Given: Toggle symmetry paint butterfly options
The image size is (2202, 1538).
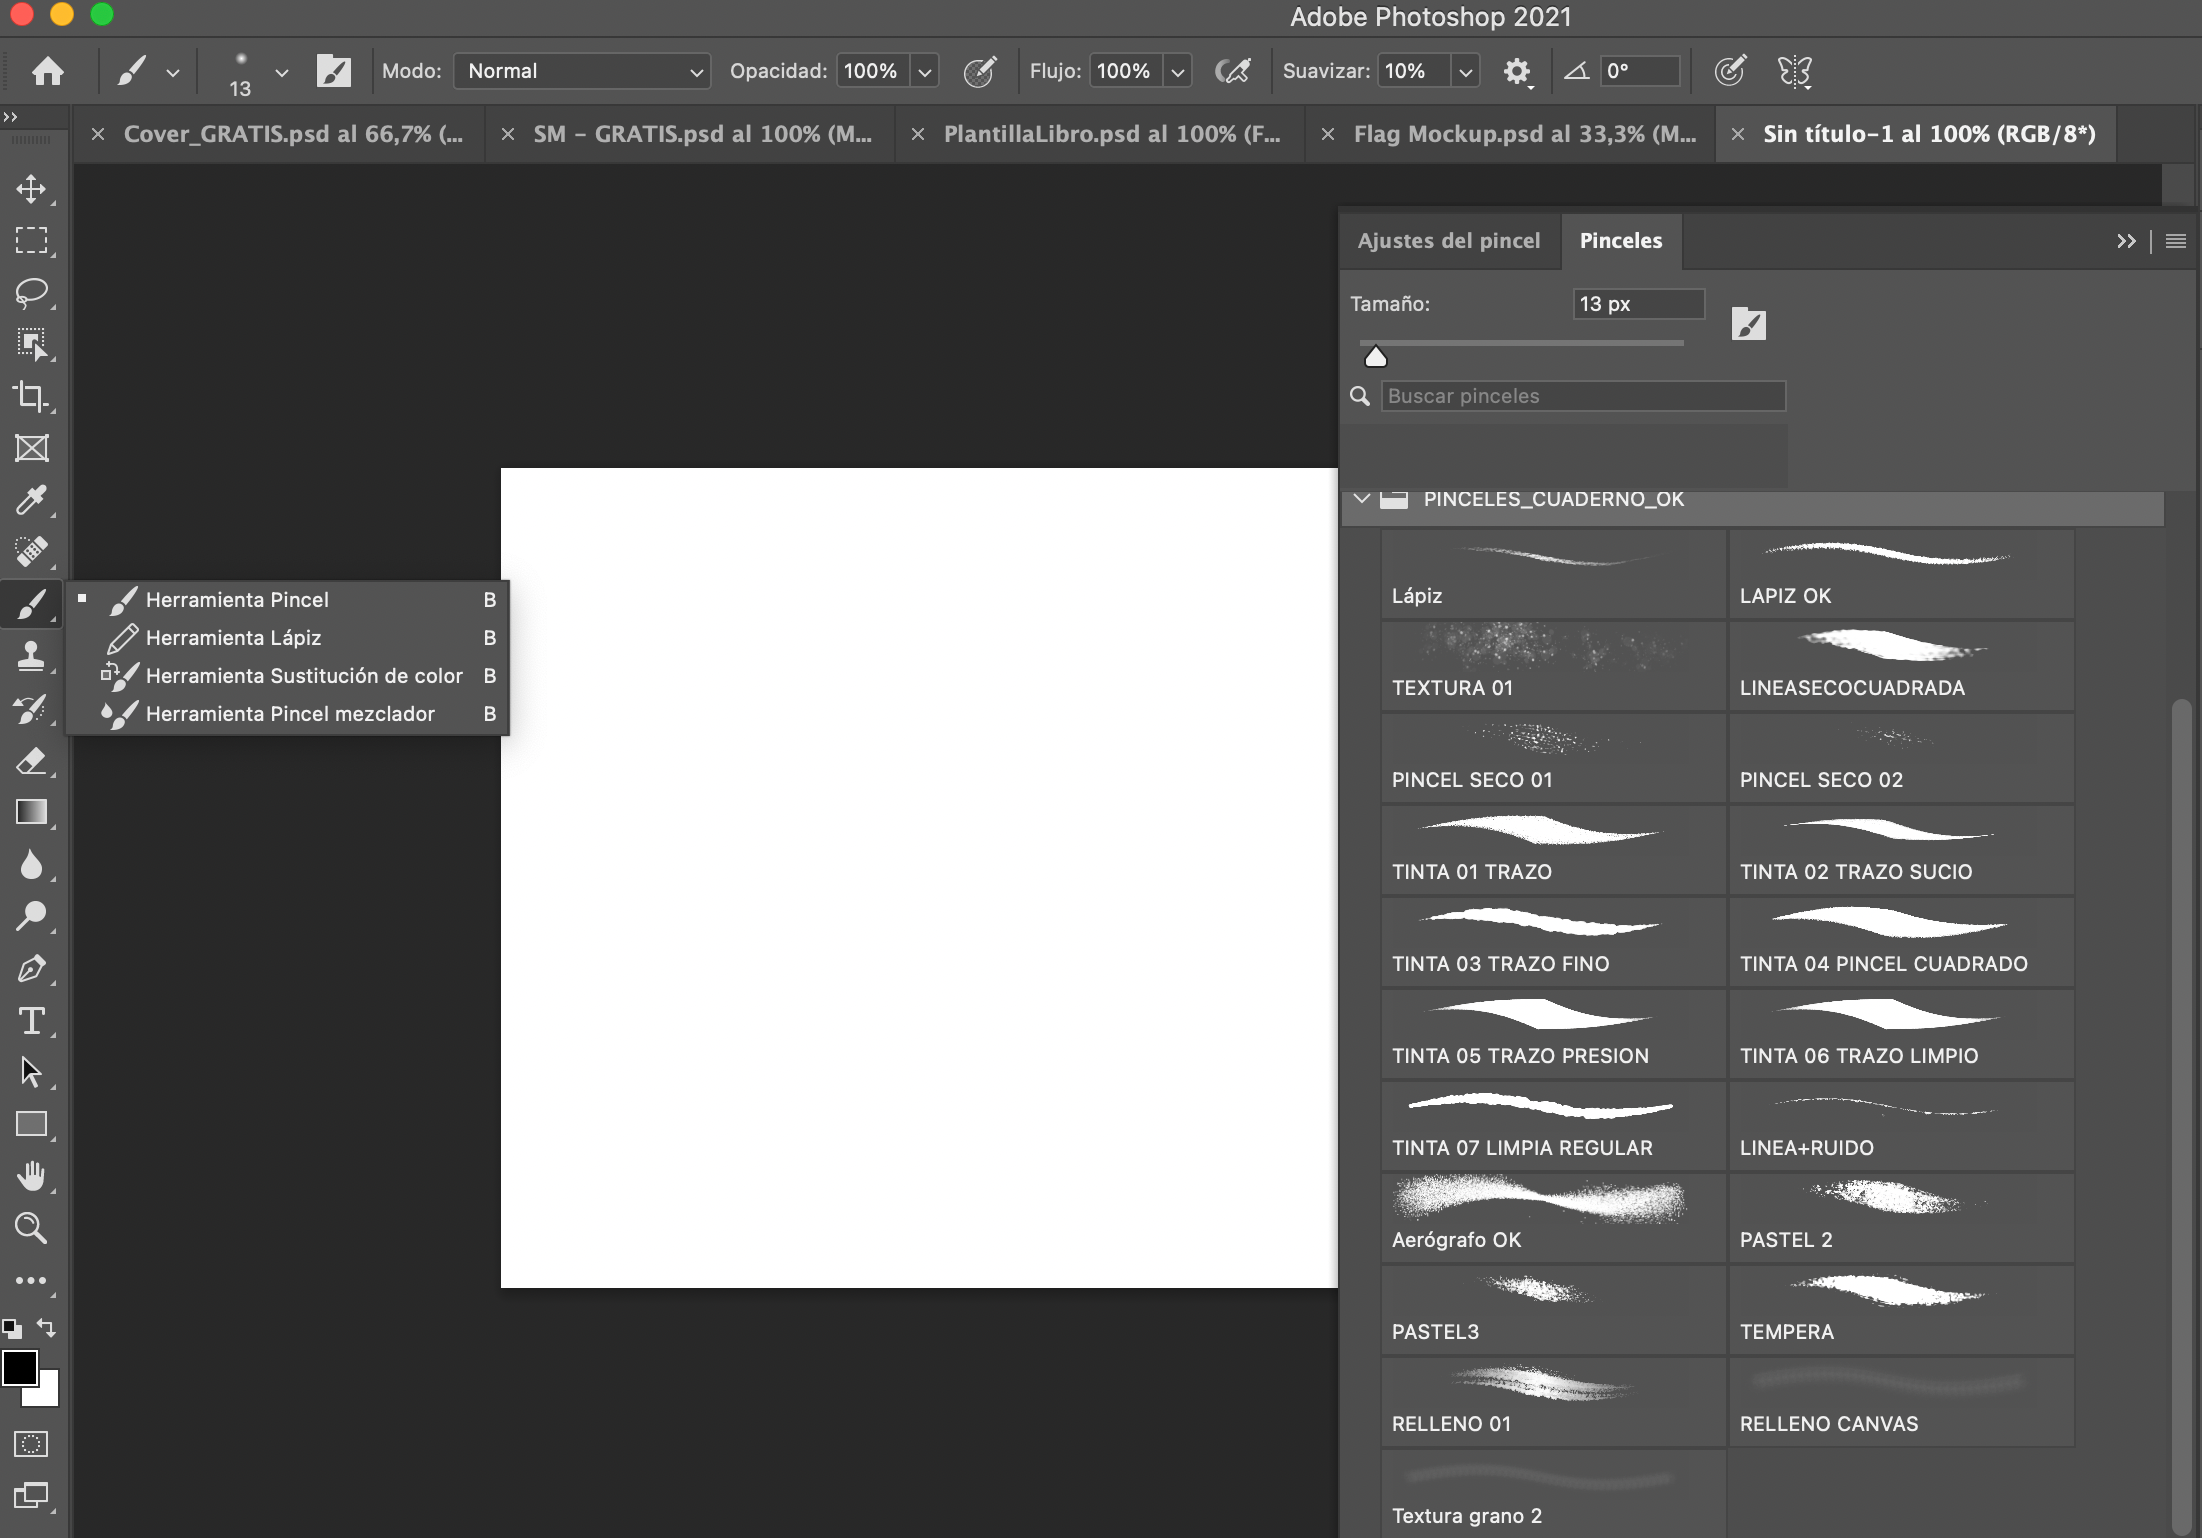Looking at the screenshot, I should 1794,71.
